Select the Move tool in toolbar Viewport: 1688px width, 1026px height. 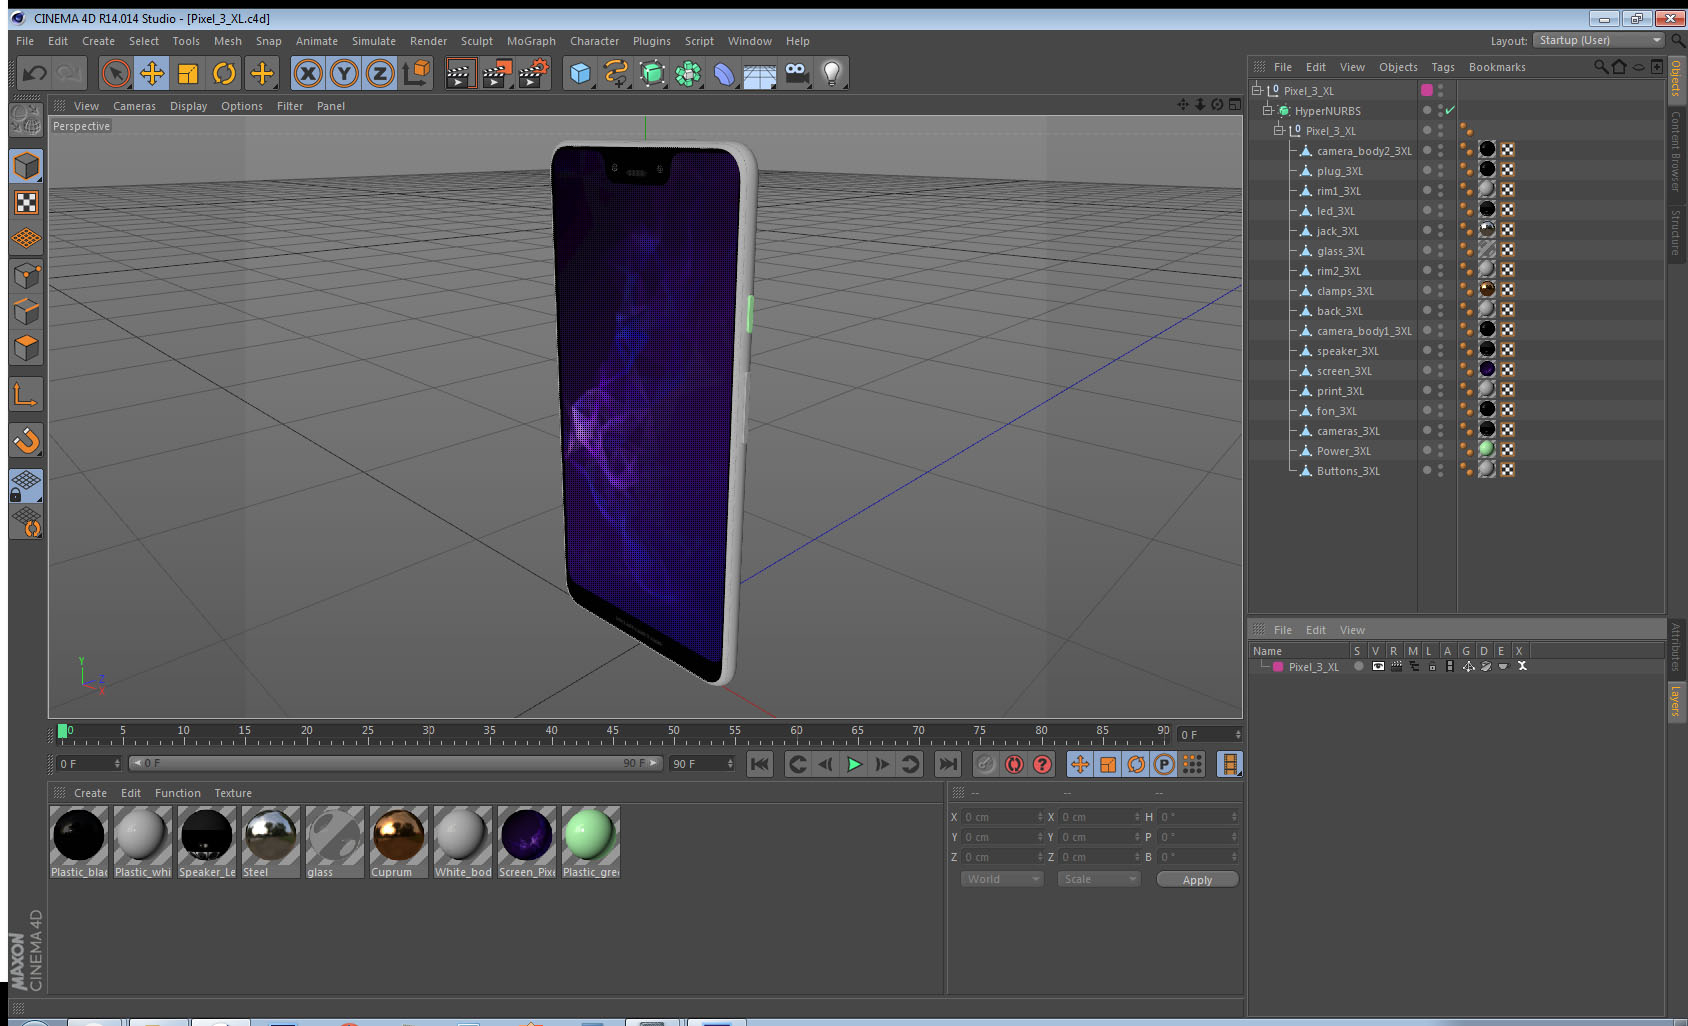152,73
